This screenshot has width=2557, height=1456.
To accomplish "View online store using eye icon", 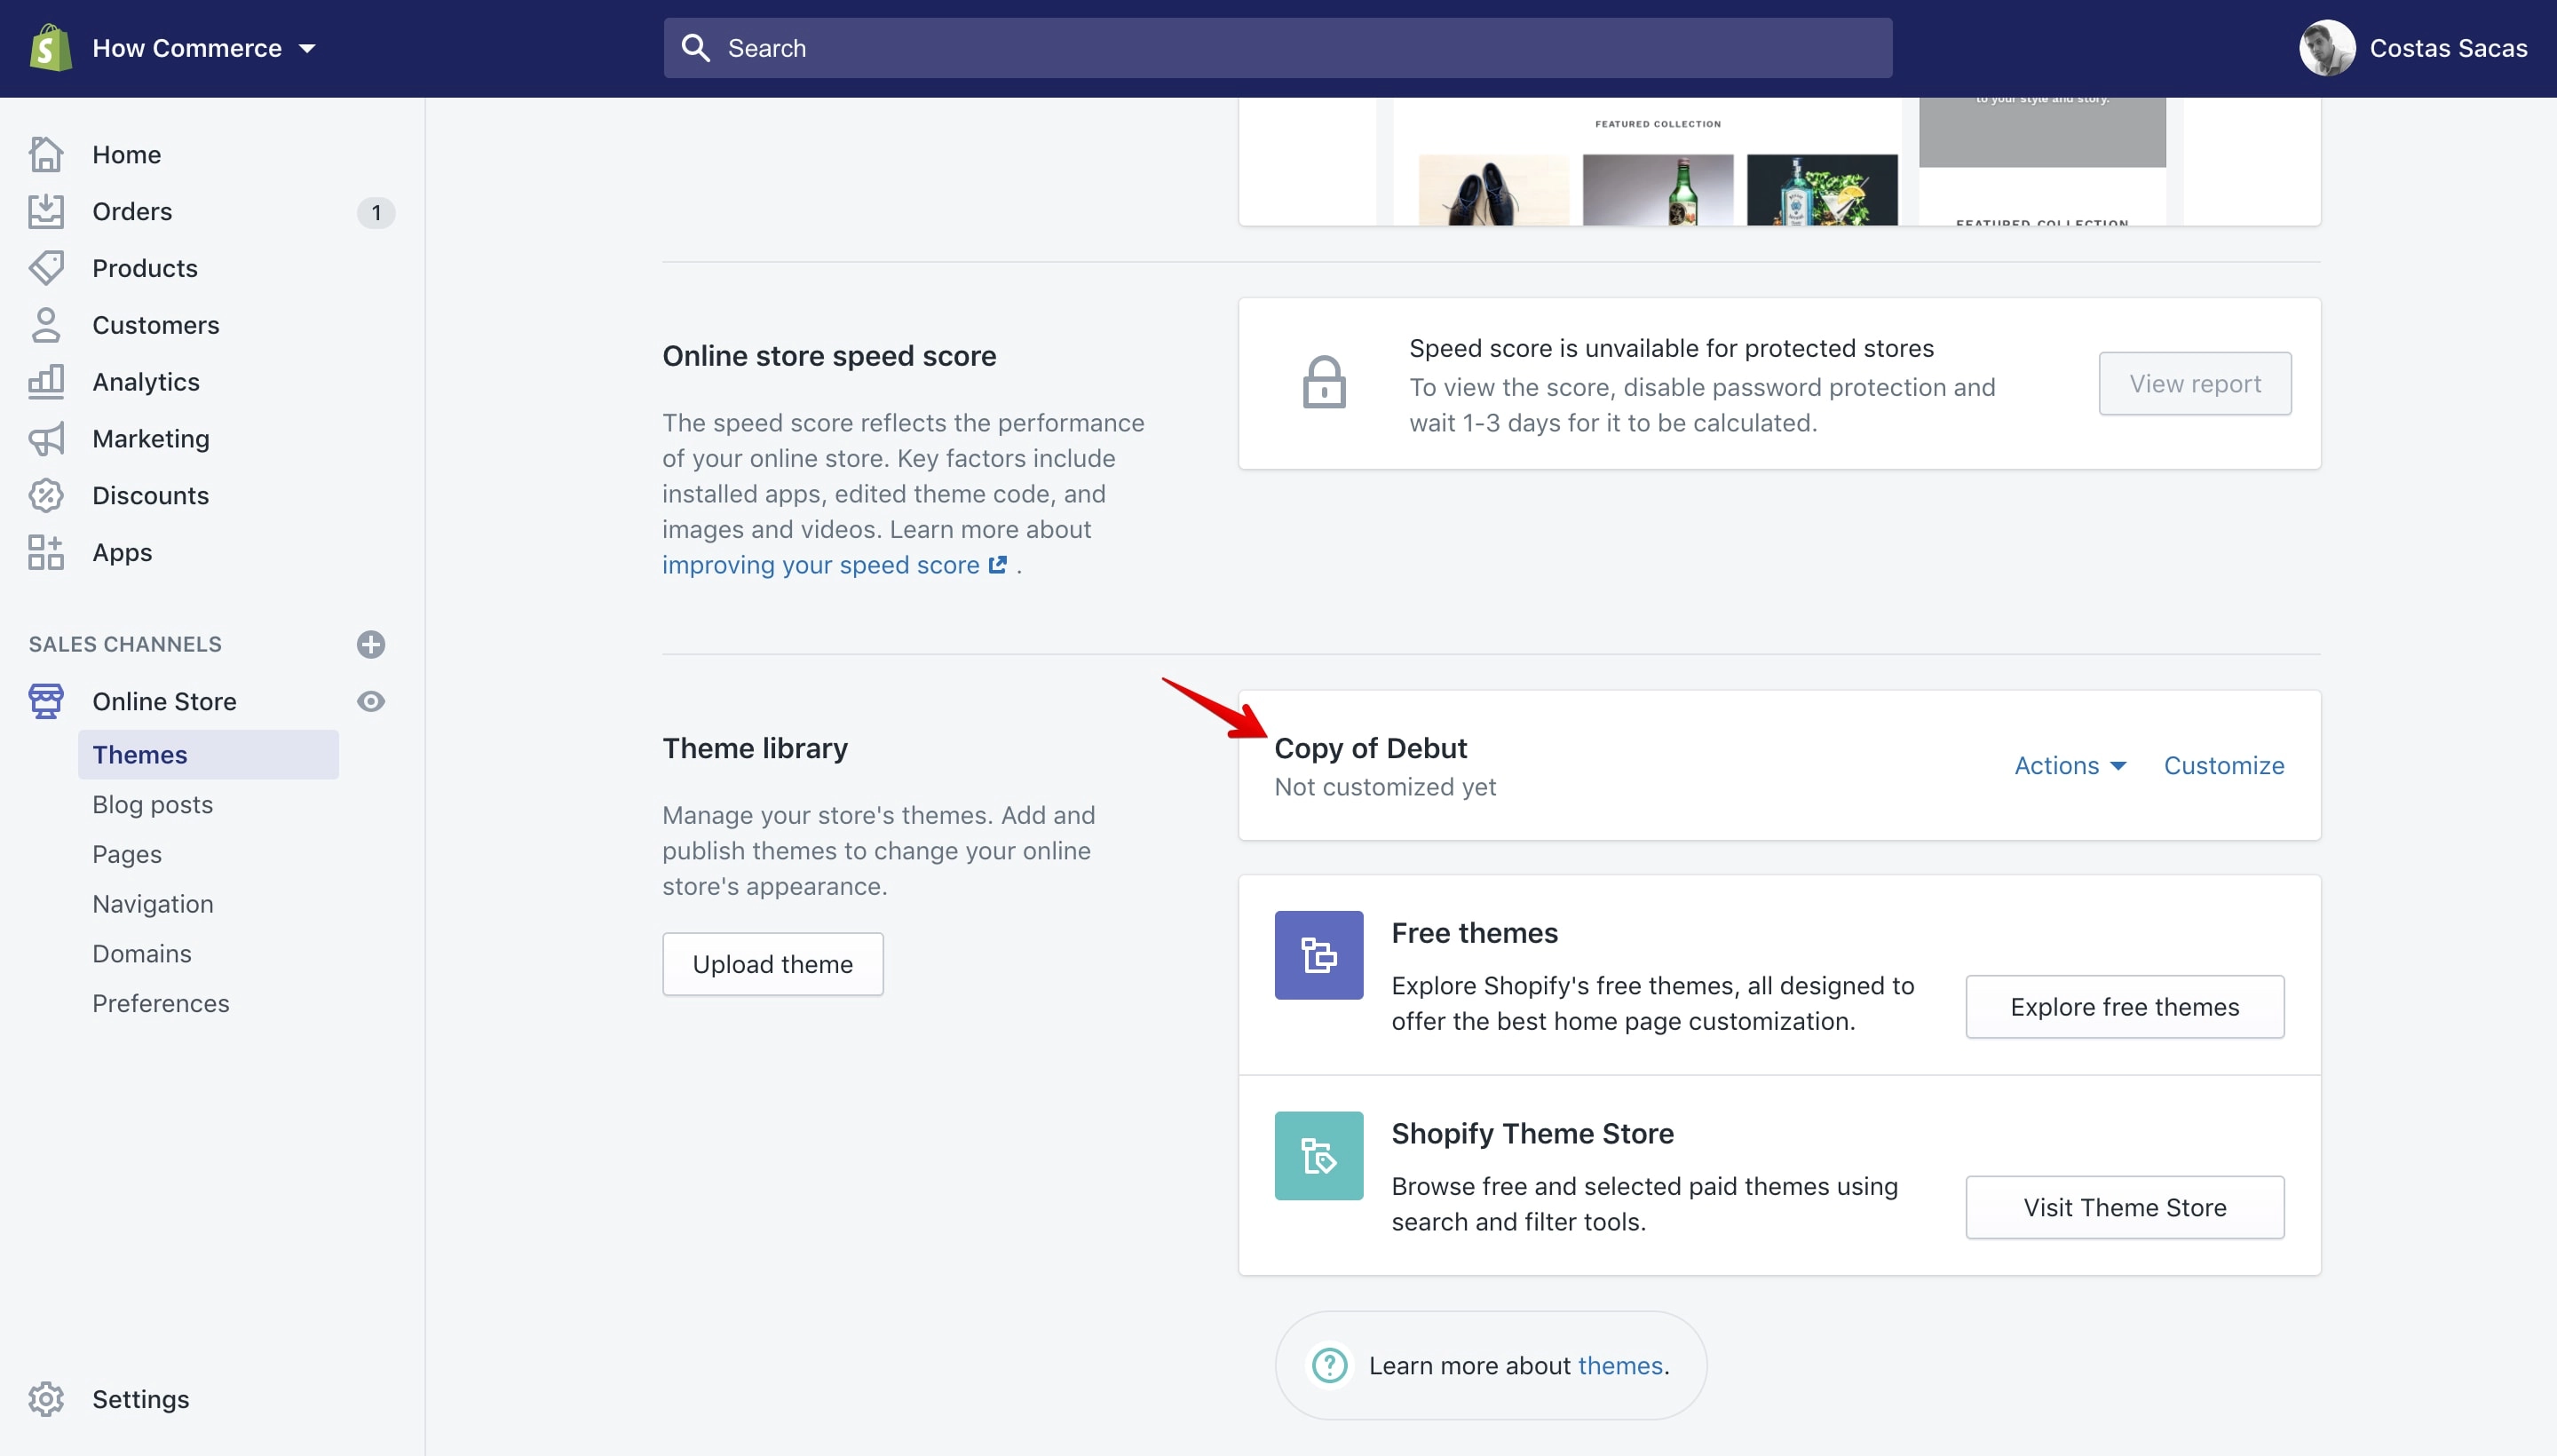I will 371,701.
